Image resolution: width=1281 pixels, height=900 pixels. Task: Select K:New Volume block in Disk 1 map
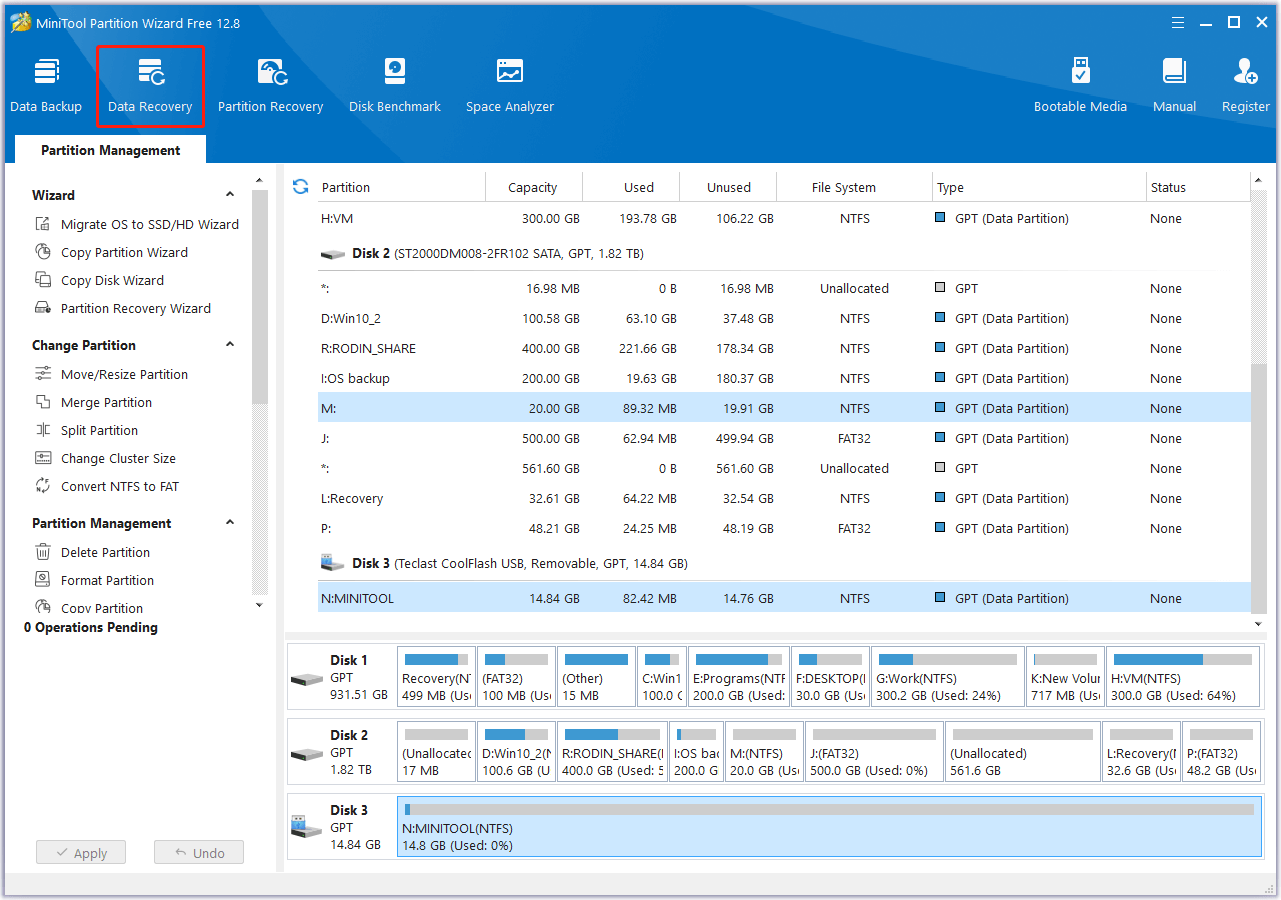point(1065,677)
